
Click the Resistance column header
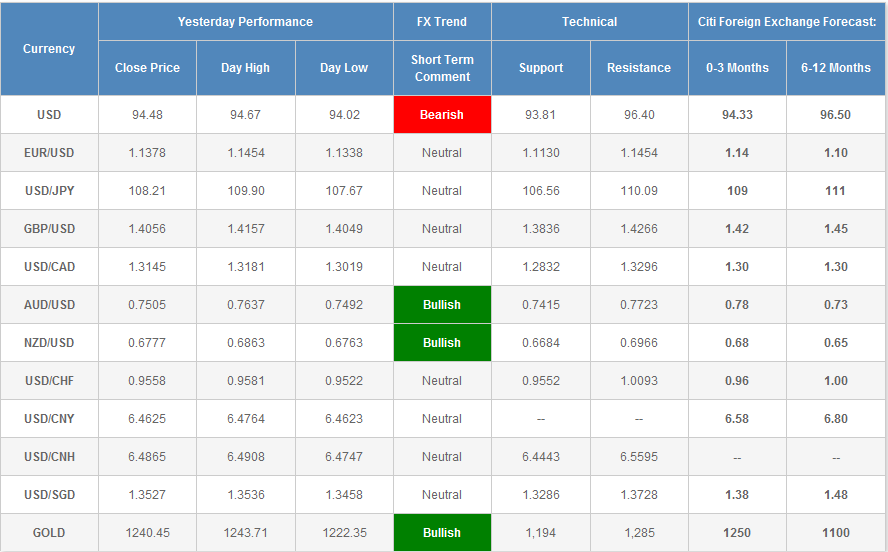pyautogui.click(x=638, y=68)
